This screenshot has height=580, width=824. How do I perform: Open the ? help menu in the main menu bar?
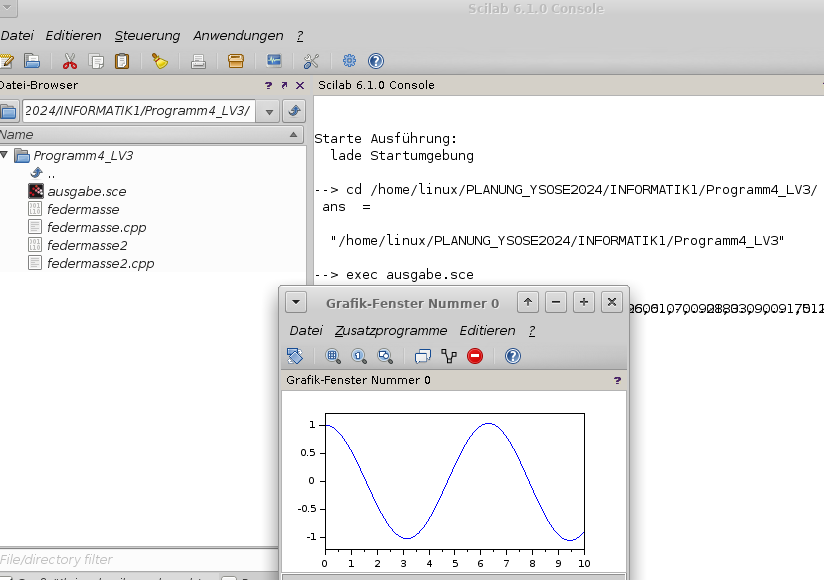click(x=300, y=36)
